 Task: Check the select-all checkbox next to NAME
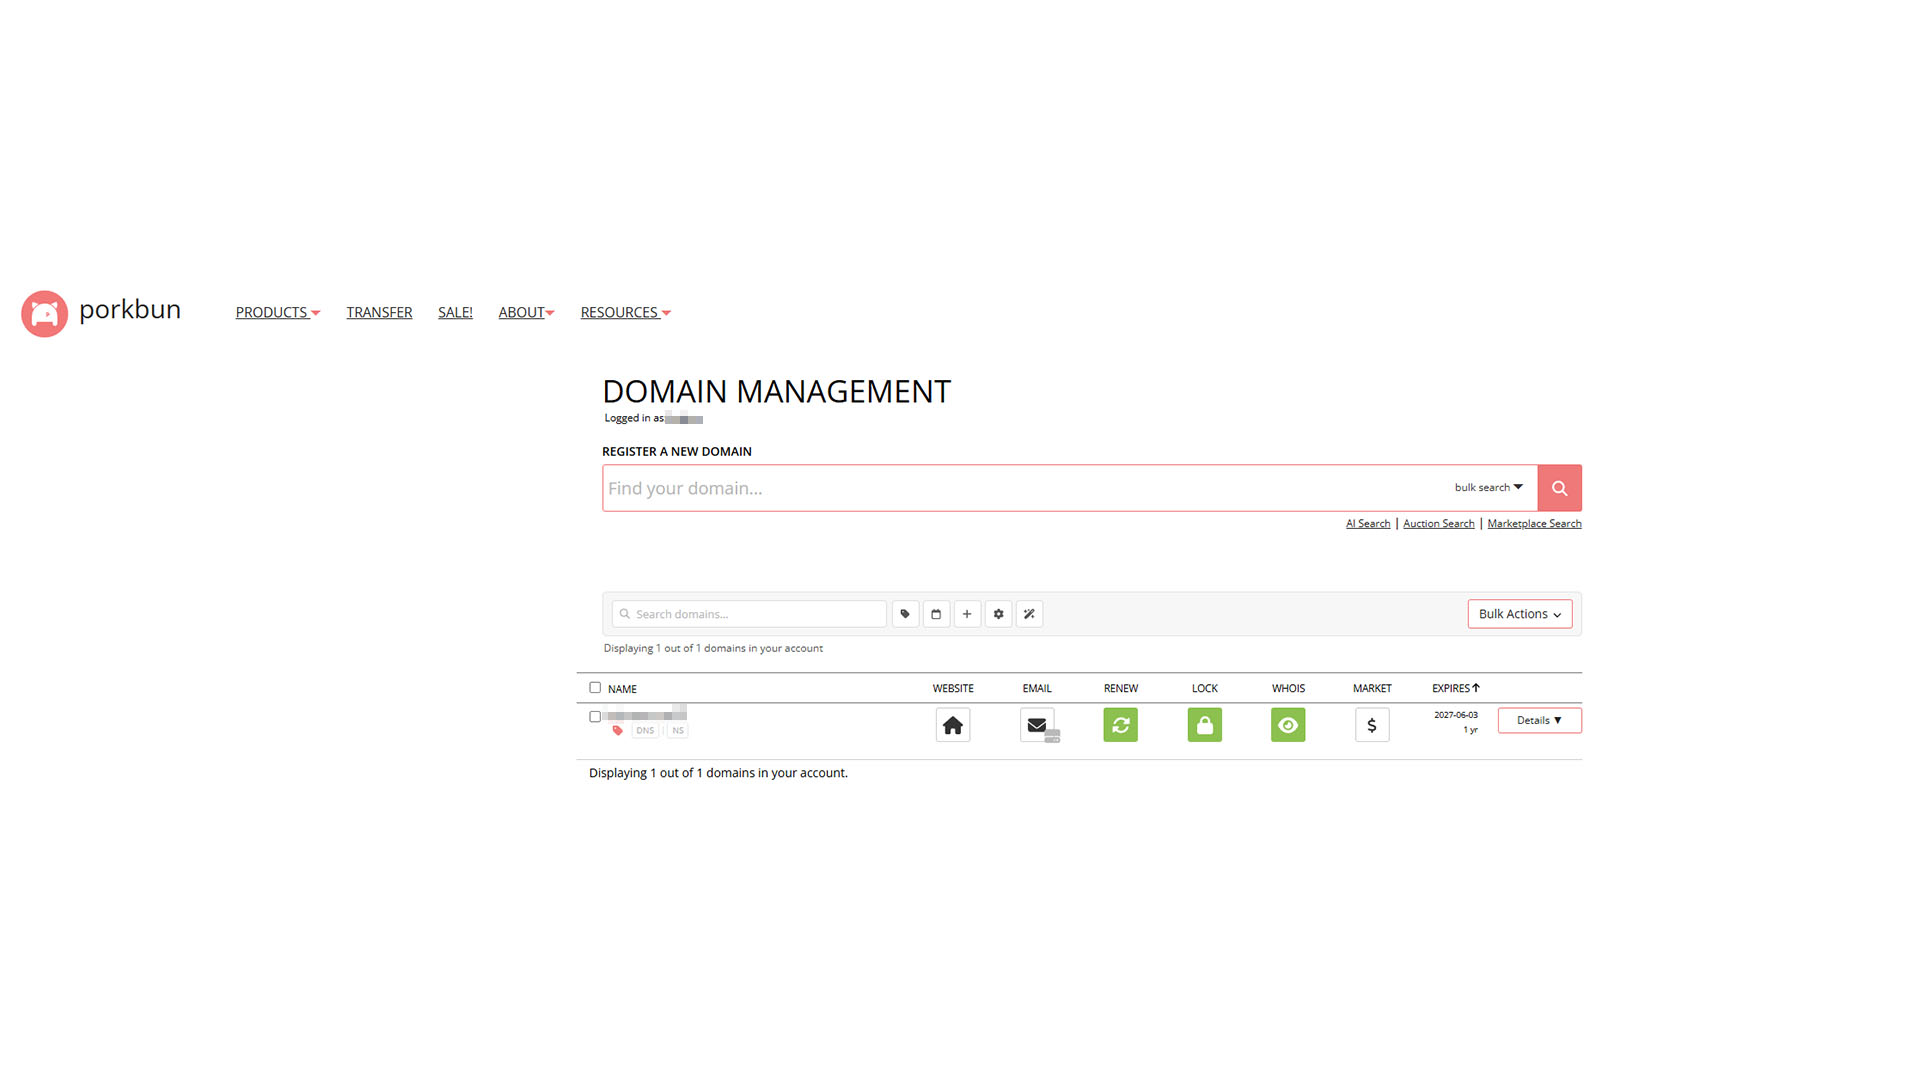click(595, 688)
